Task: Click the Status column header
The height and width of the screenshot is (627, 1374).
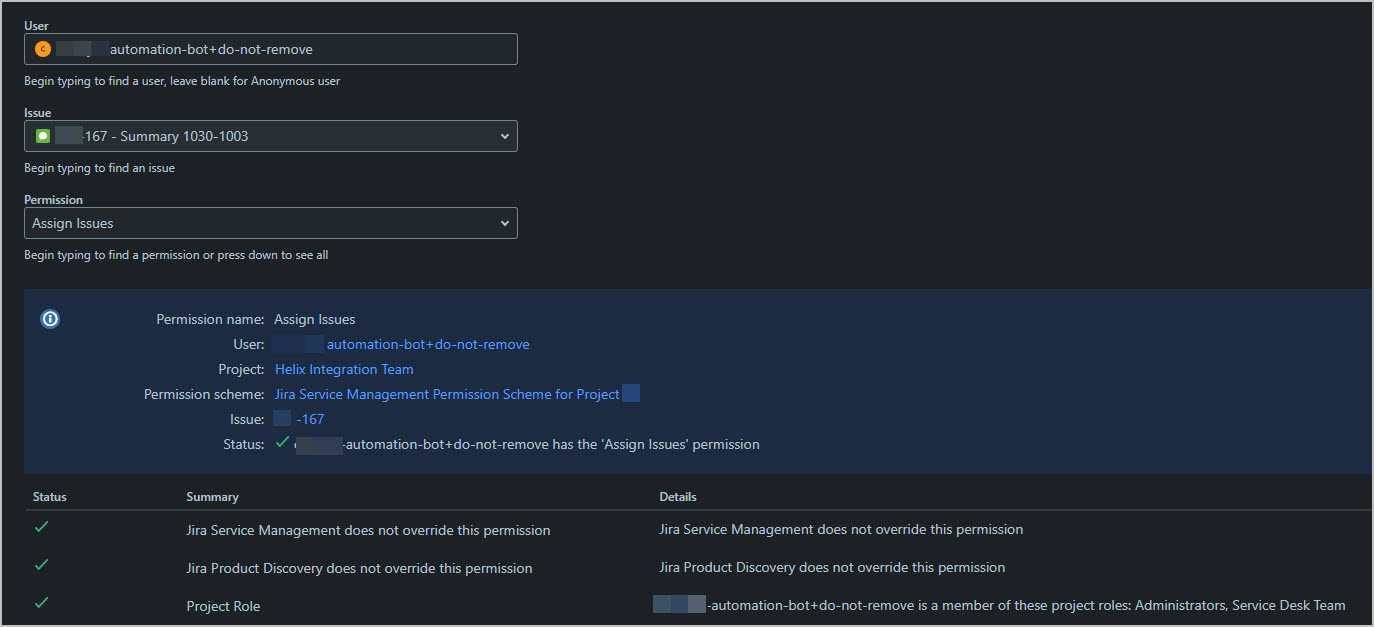Action: tap(49, 496)
